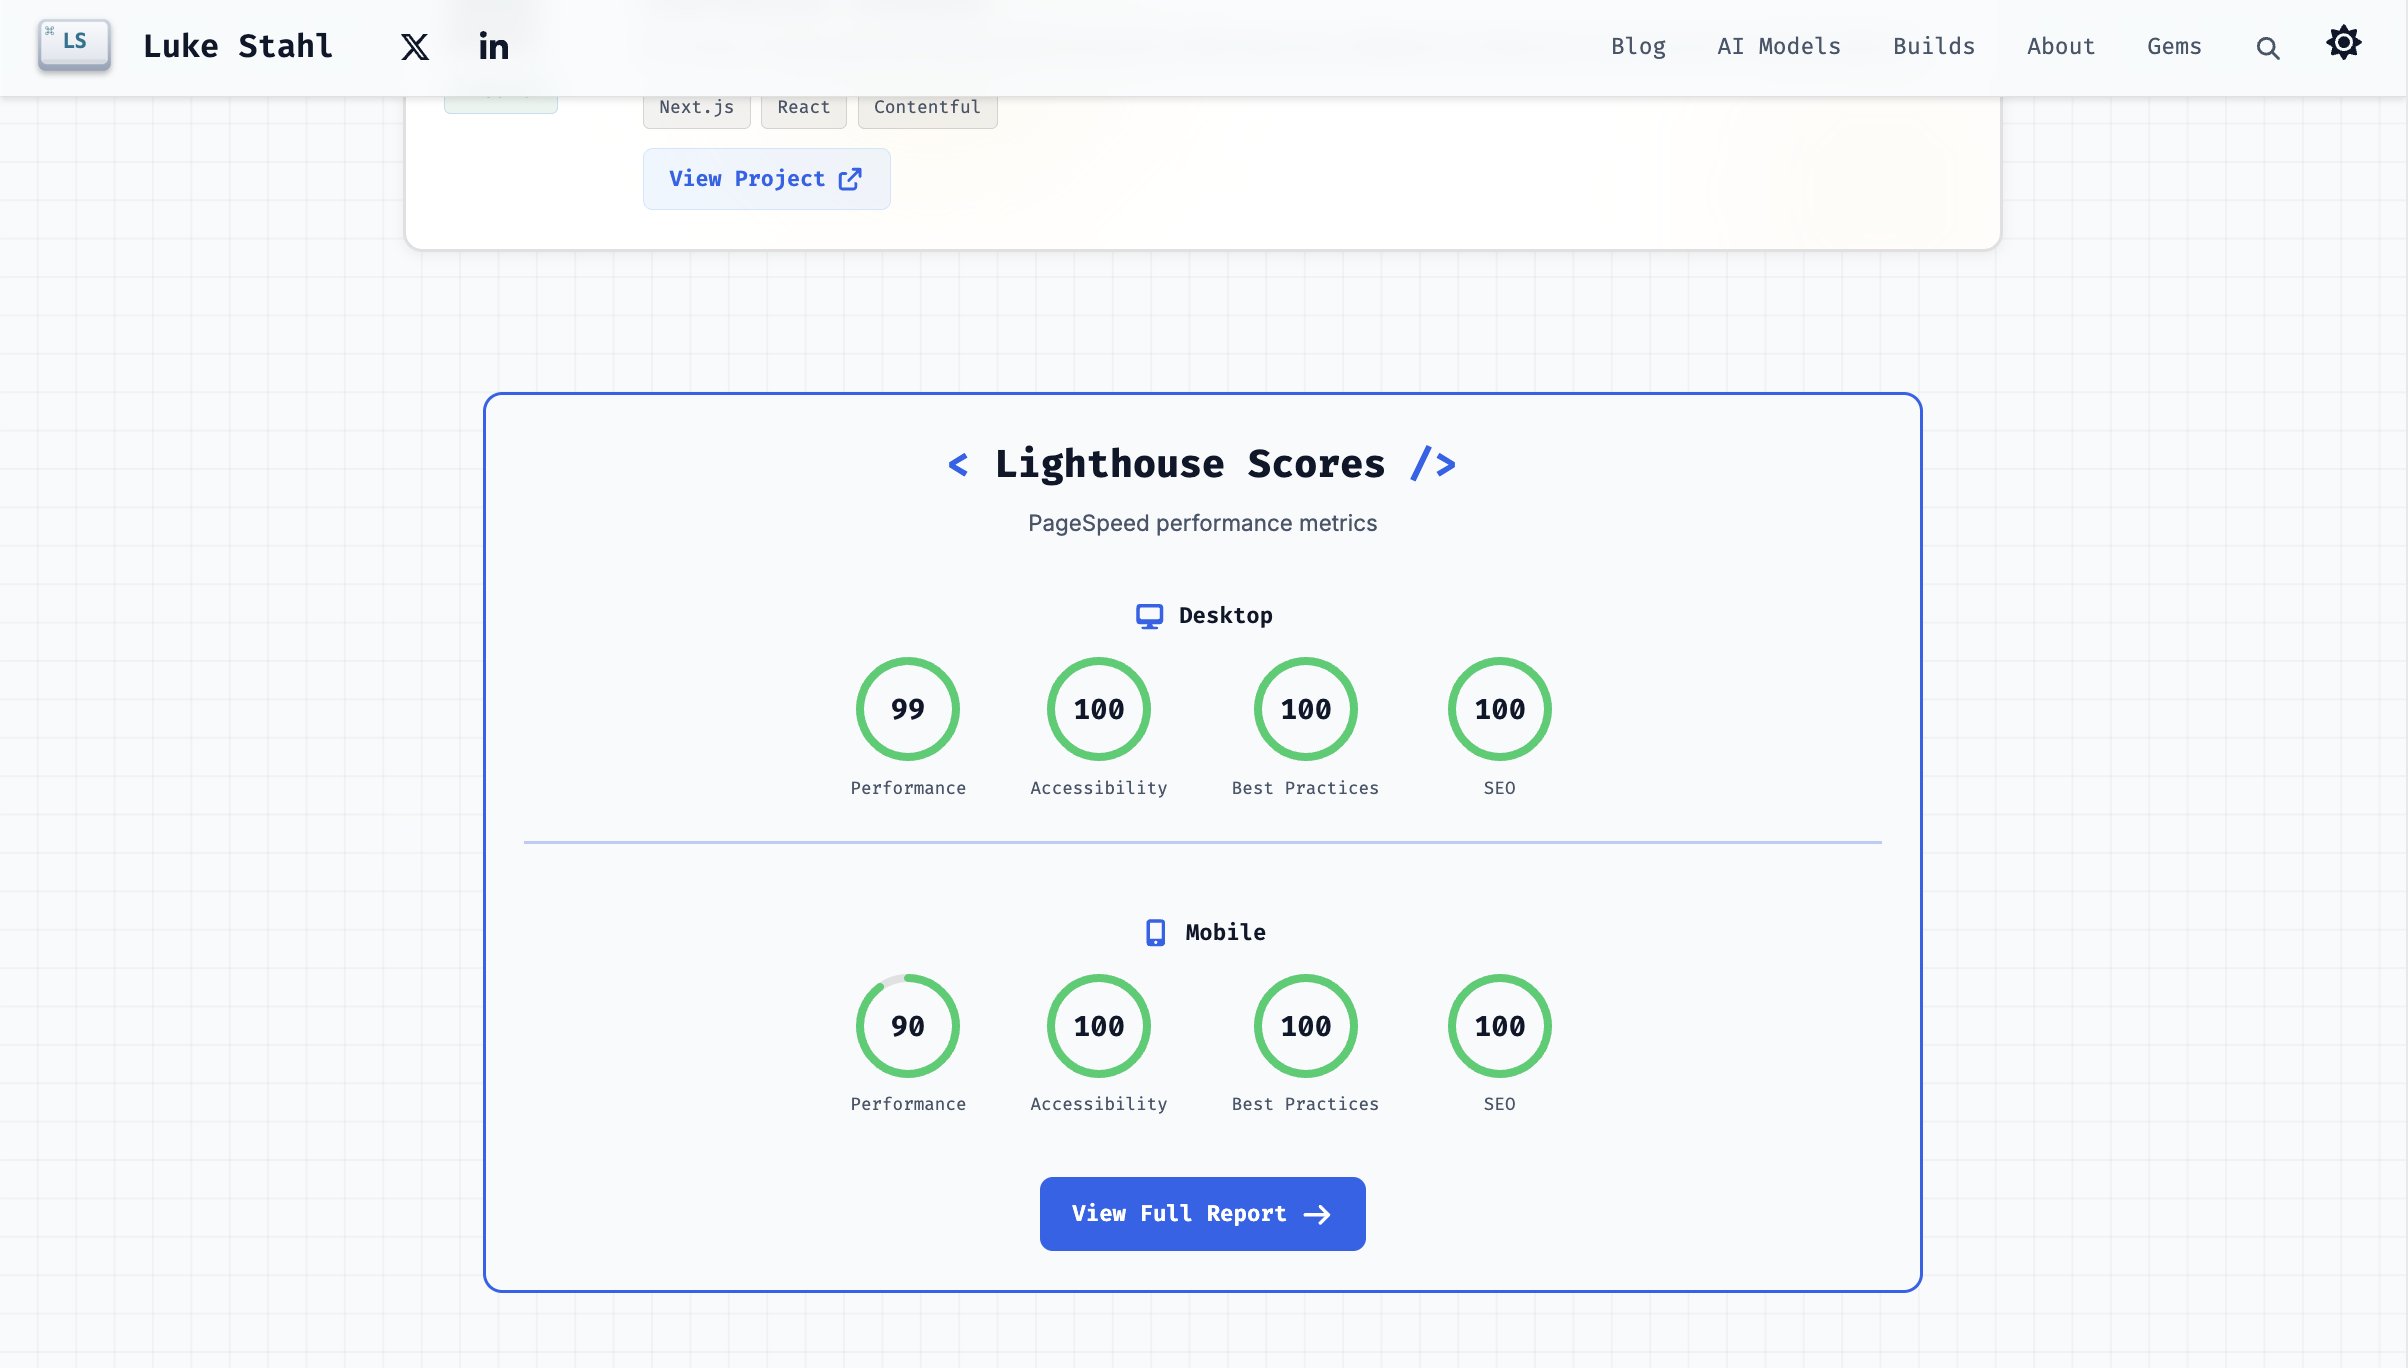Click Desktop Best Practices score ring
Viewport: 2408px width, 1368px height.
click(x=1306, y=709)
